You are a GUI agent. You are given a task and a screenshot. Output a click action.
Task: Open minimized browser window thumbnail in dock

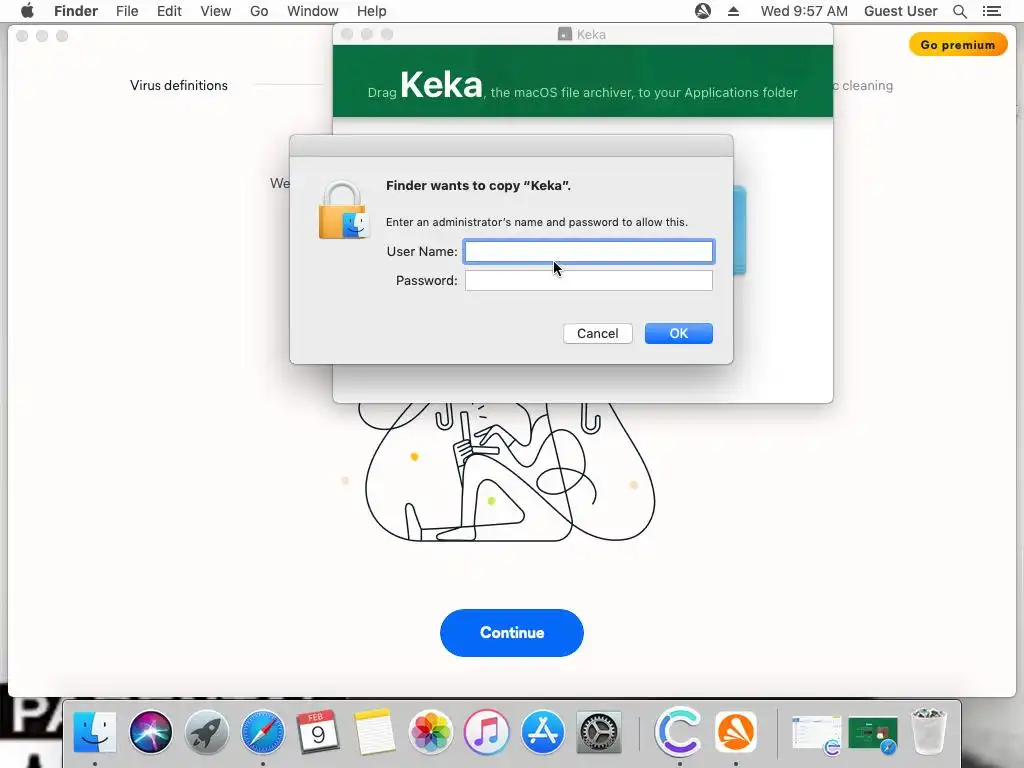point(816,734)
